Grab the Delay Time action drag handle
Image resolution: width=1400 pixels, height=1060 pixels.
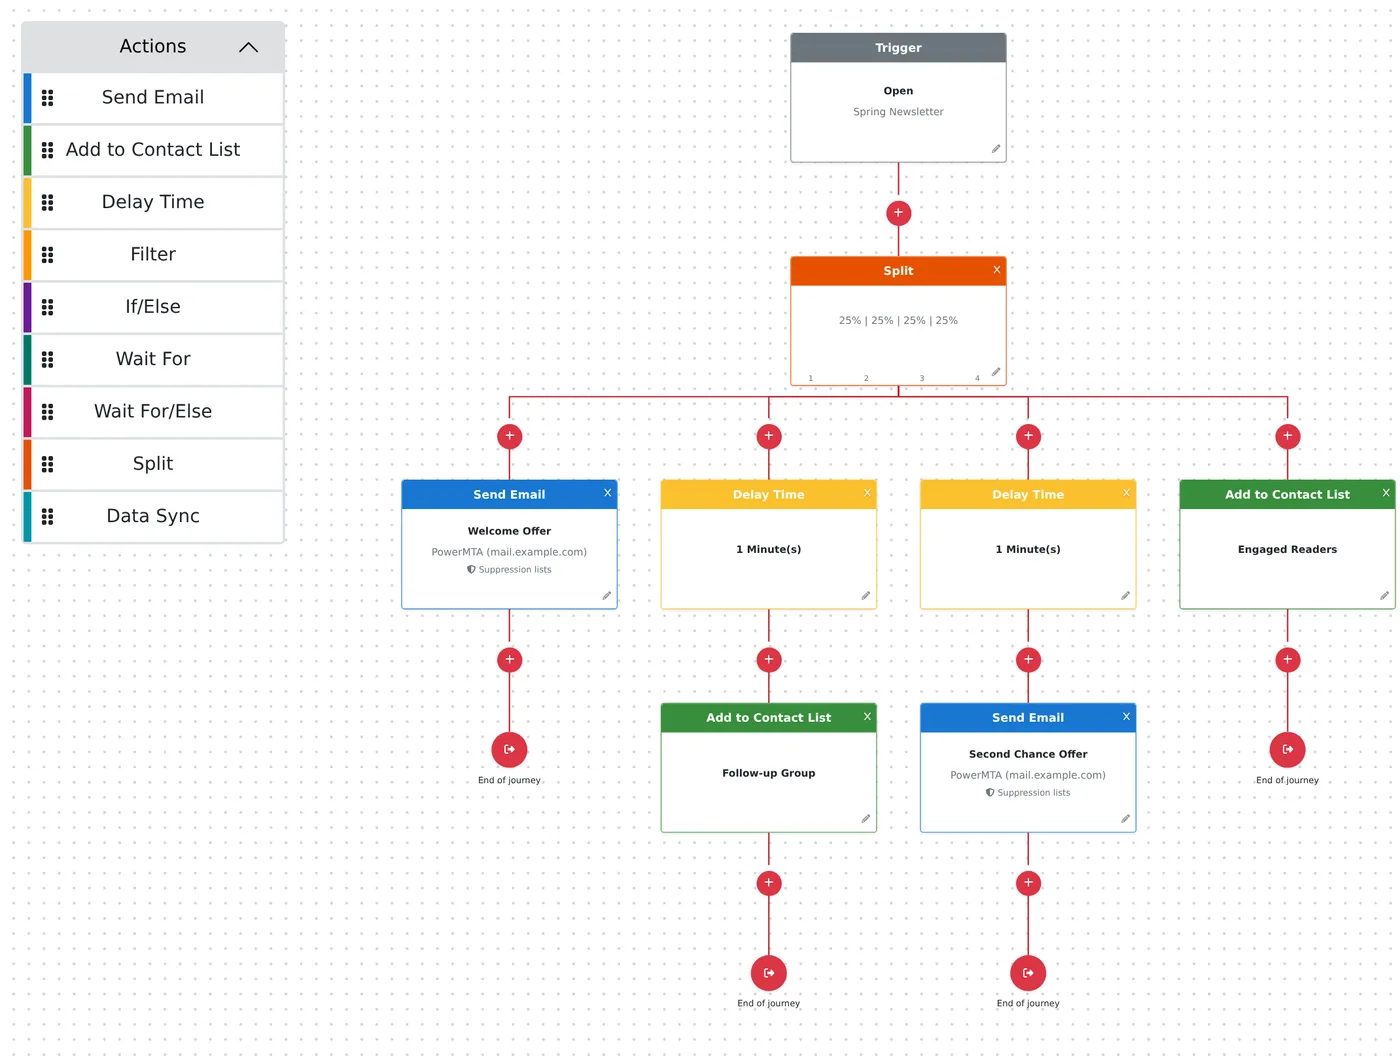coord(47,202)
